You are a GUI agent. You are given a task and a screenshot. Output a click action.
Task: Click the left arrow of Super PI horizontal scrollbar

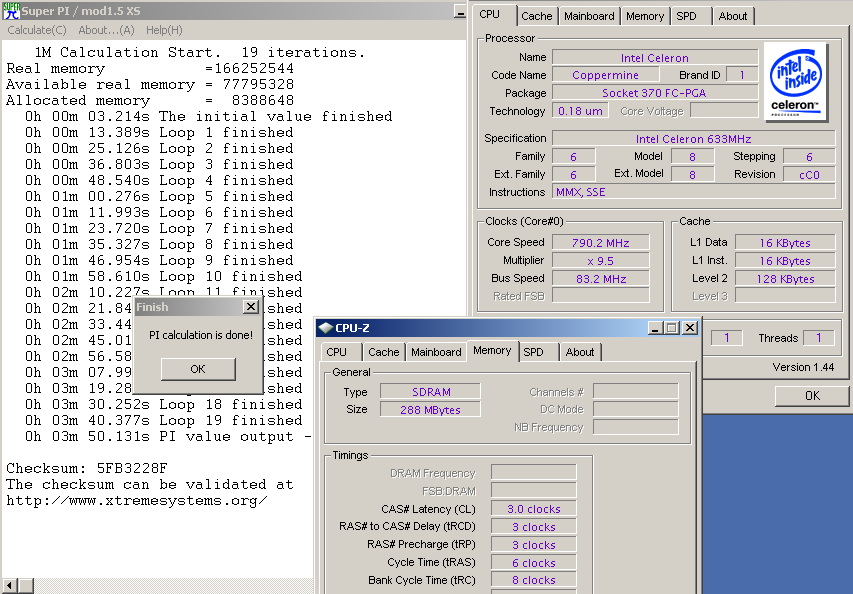(10, 586)
